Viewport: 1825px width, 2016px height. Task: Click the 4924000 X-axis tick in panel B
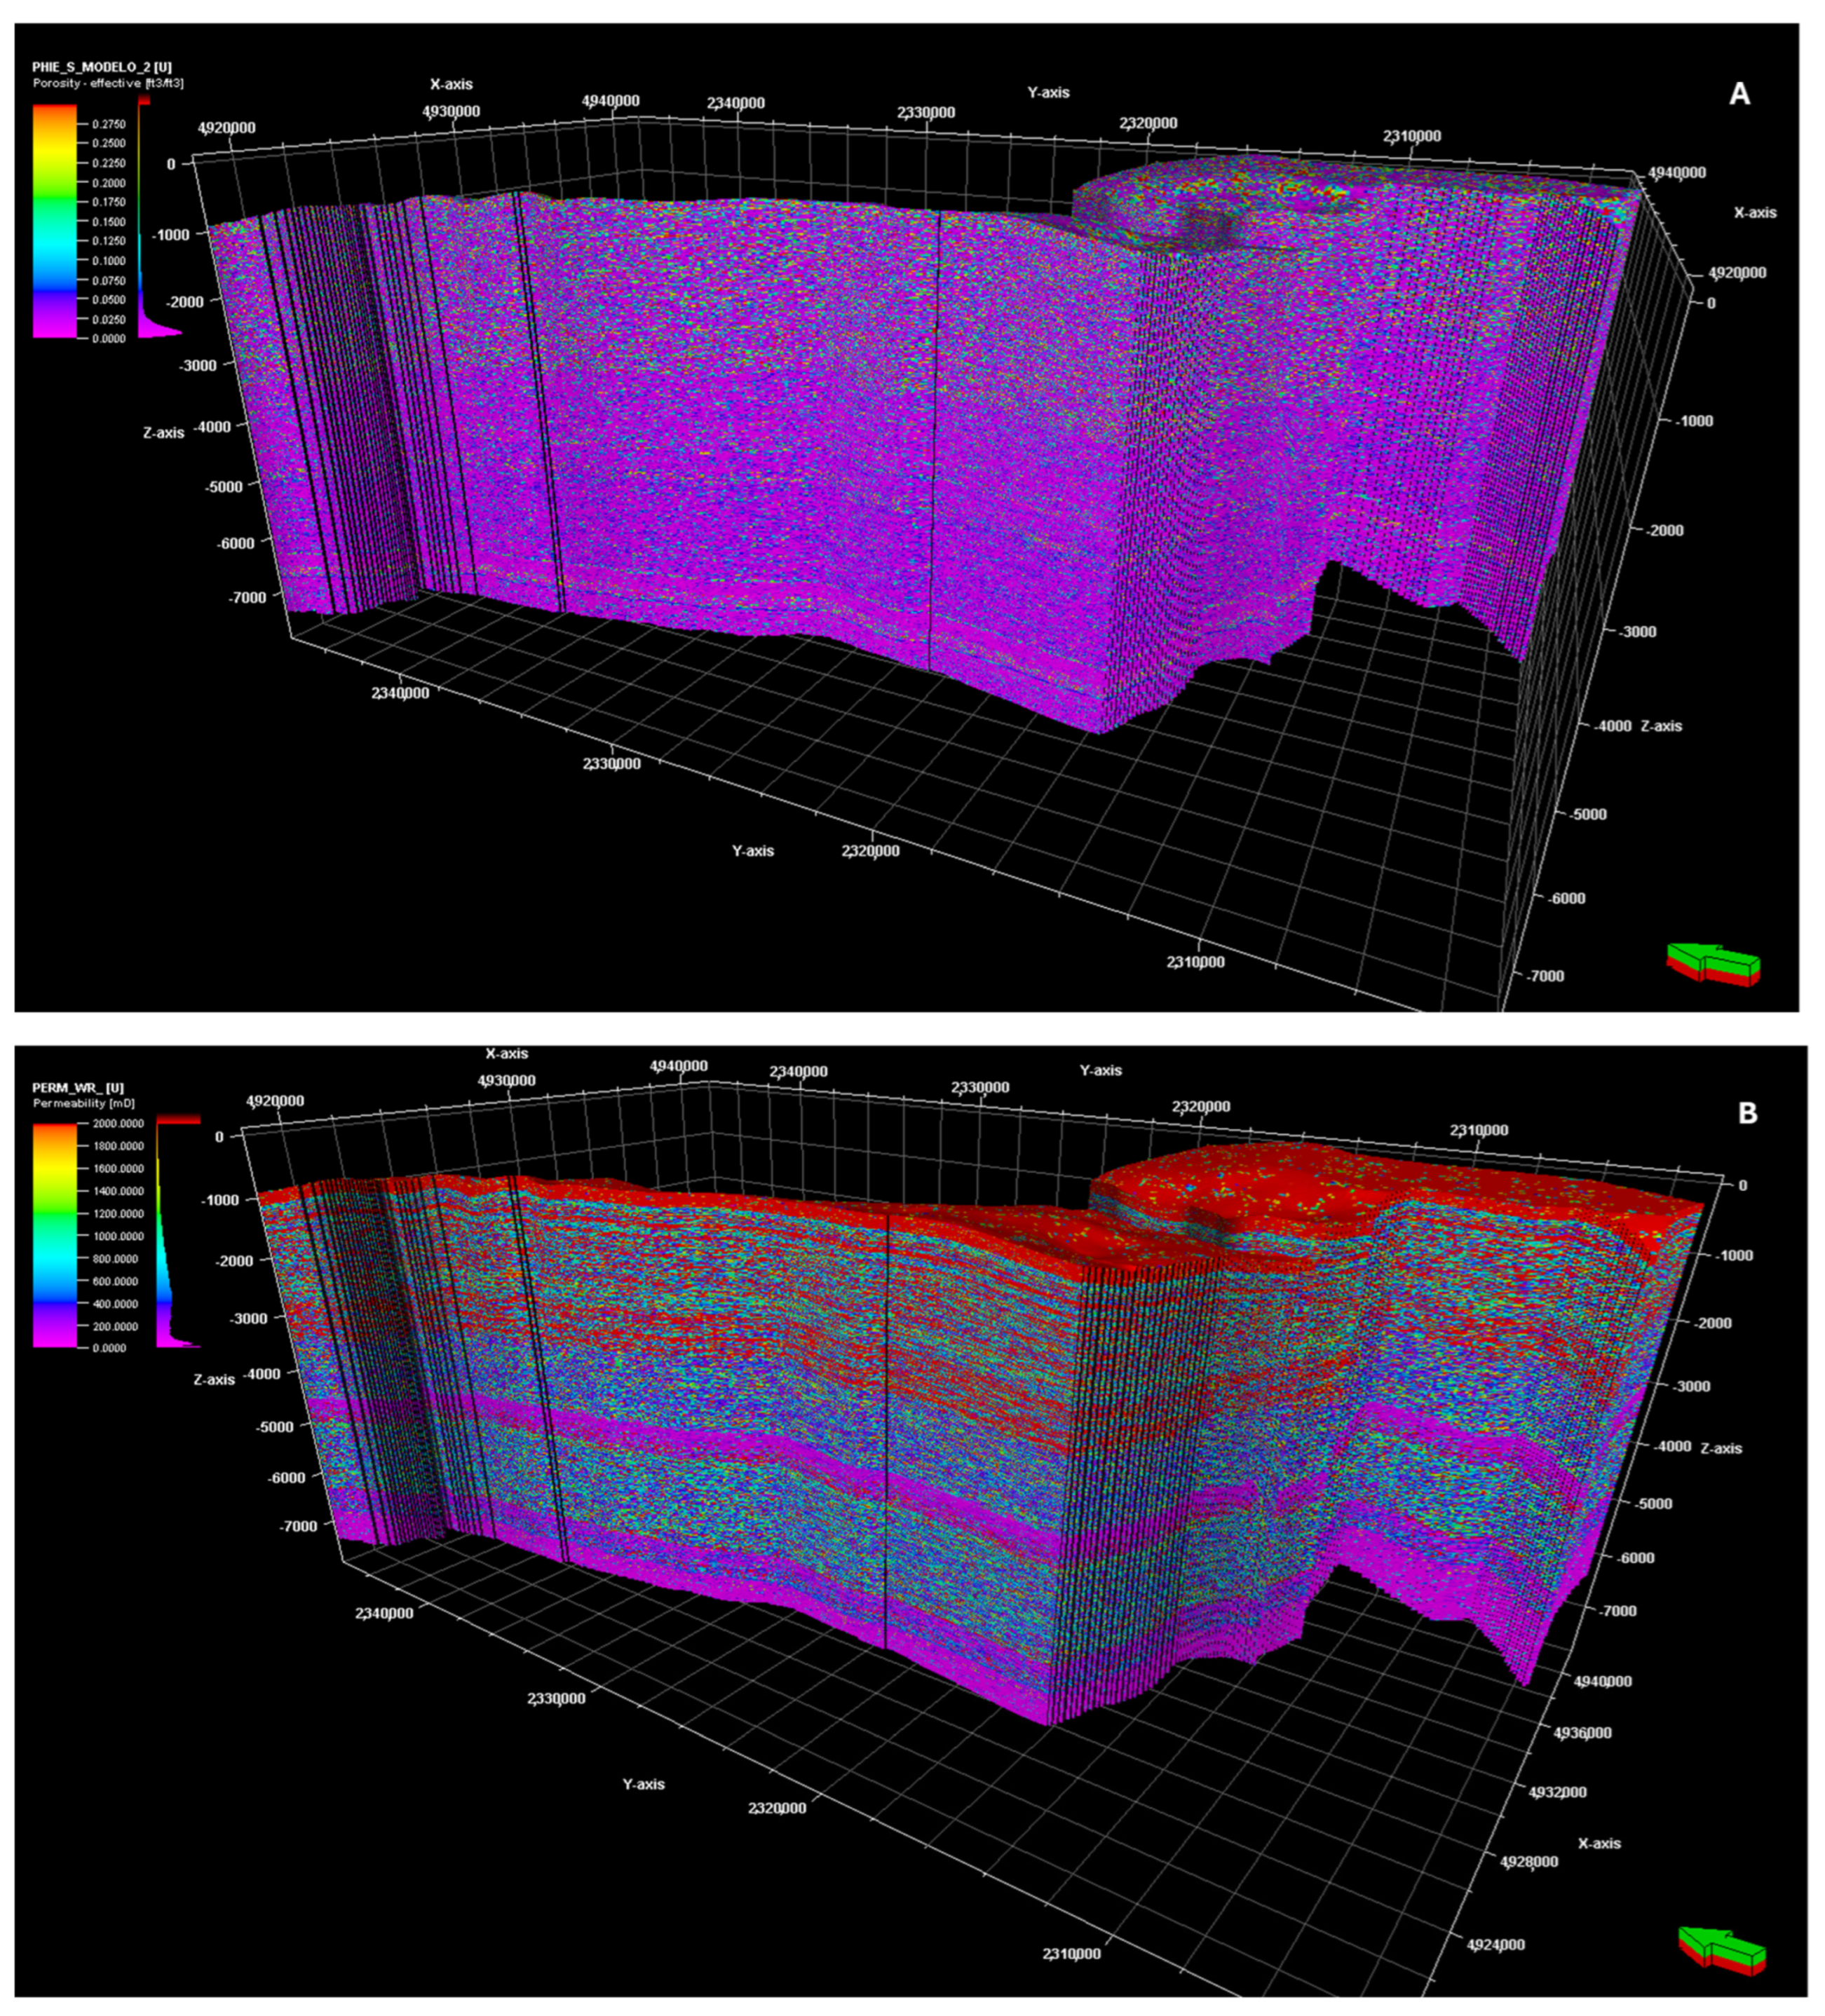1495,1944
